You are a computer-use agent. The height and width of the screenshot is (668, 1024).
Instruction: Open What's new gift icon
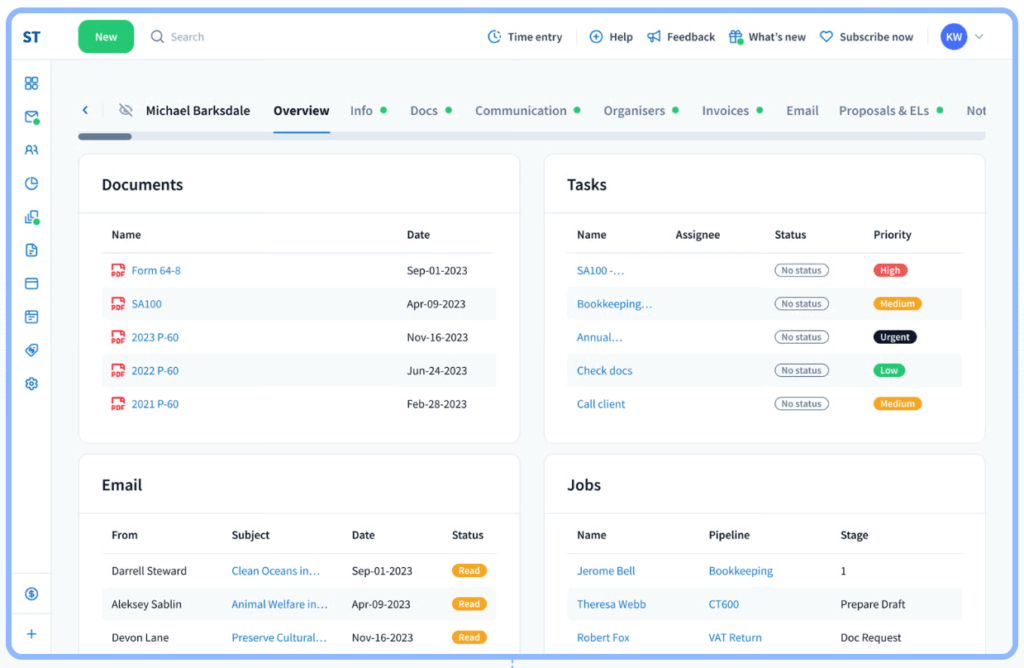click(736, 37)
